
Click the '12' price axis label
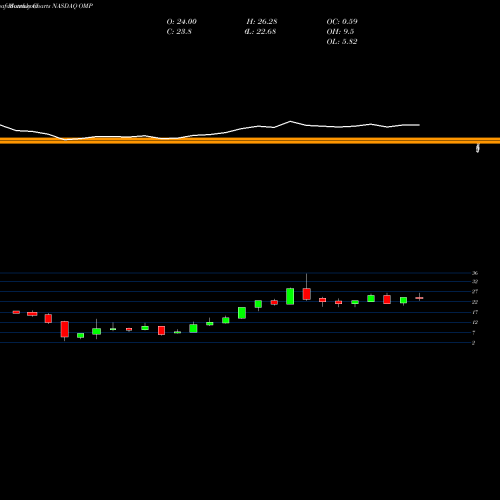tap(475, 322)
